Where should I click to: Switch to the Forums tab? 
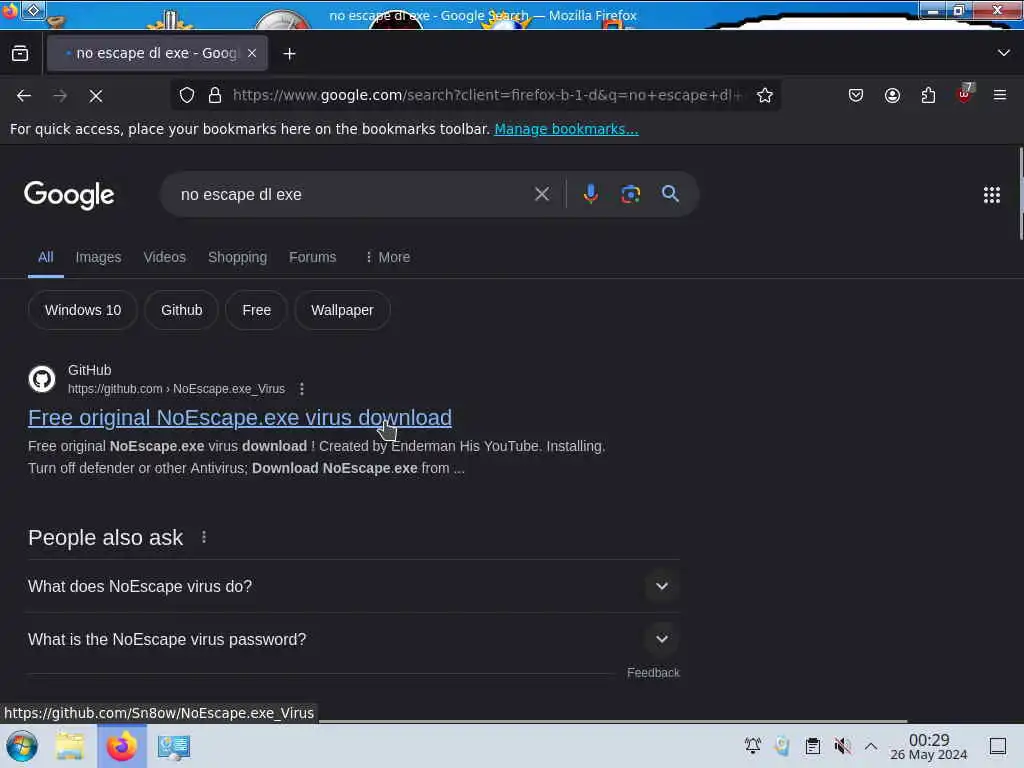click(312, 257)
